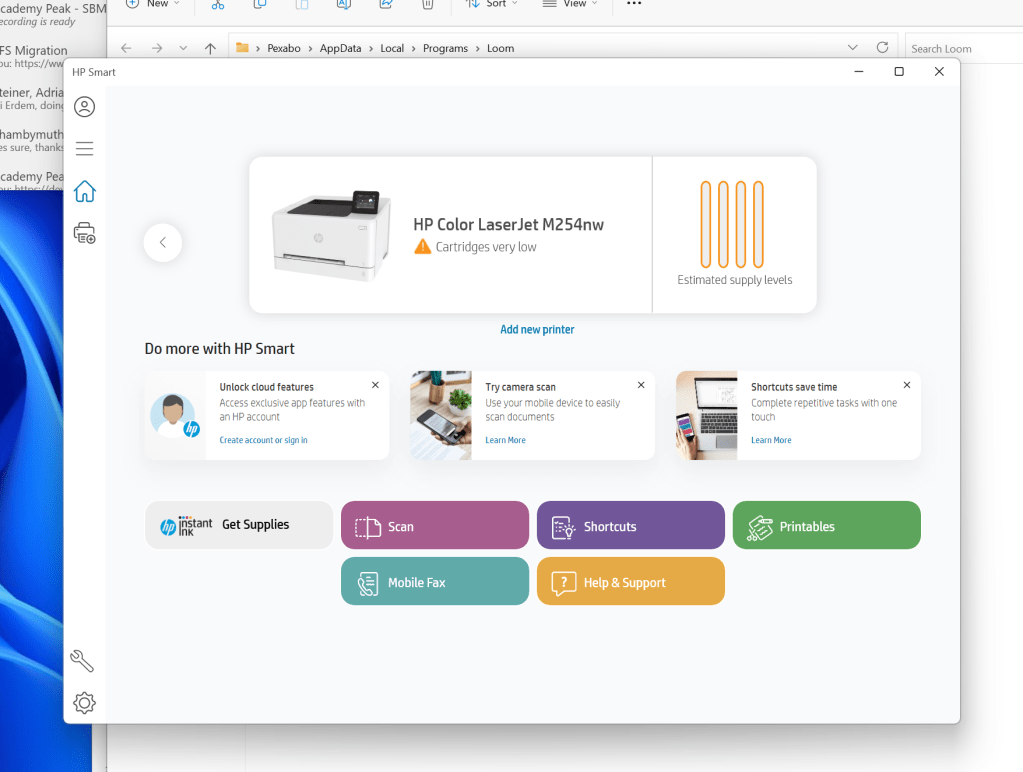
Task: Click the Cut icon in File Explorer toolbar
Action: pos(218,4)
